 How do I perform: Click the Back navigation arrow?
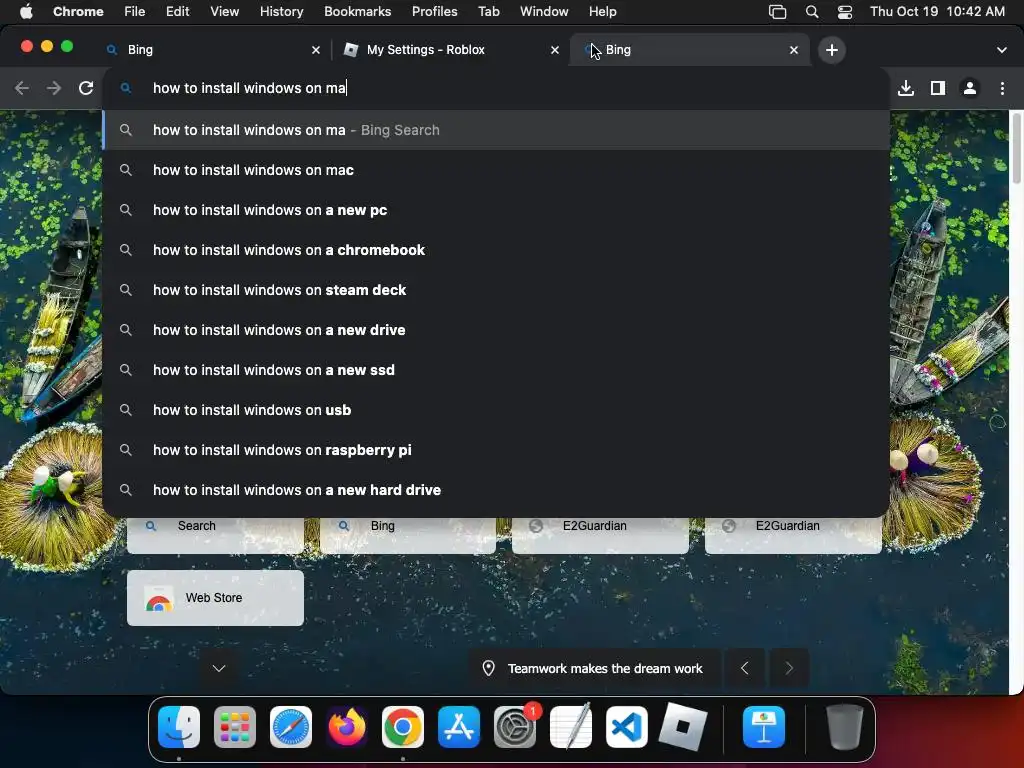(22, 88)
